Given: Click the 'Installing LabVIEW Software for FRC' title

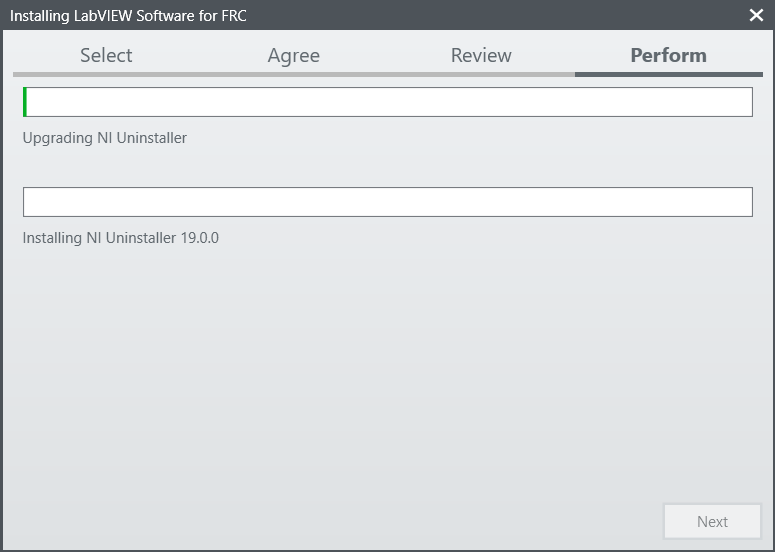Looking at the screenshot, I should [x=128, y=16].
